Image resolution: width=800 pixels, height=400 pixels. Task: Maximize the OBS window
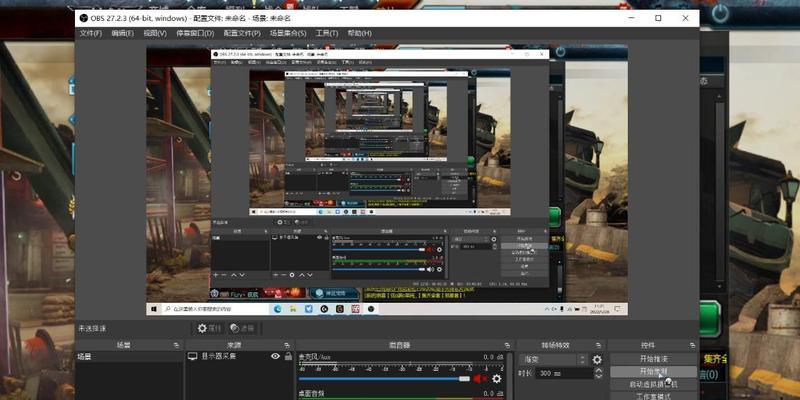pyautogui.click(x=658, y=18)
